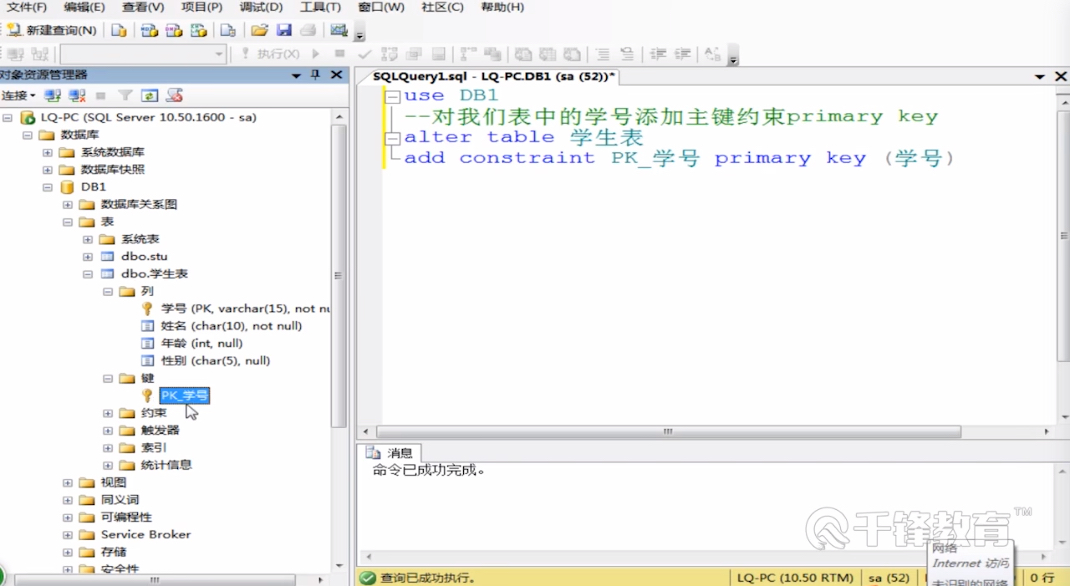Viewport: 1070px width, 586px height.
Task: Click the Comment Out Selected Lines icon
Action: 603,54
